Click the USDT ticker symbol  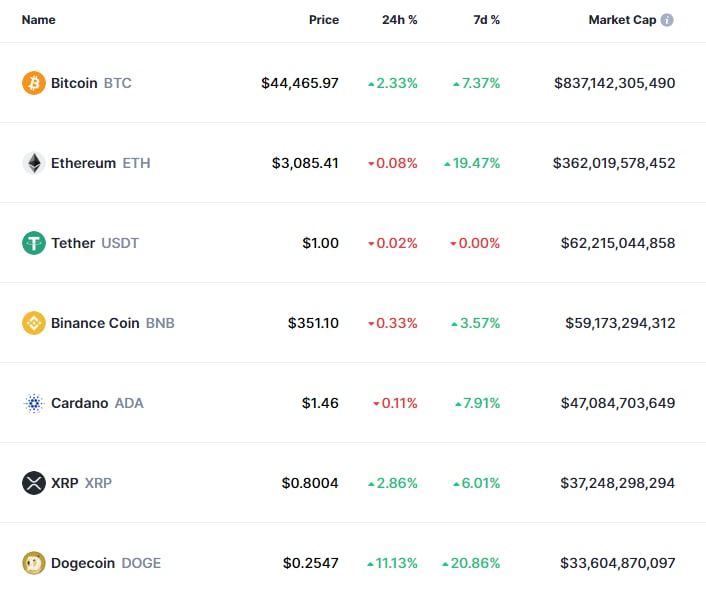120,243
